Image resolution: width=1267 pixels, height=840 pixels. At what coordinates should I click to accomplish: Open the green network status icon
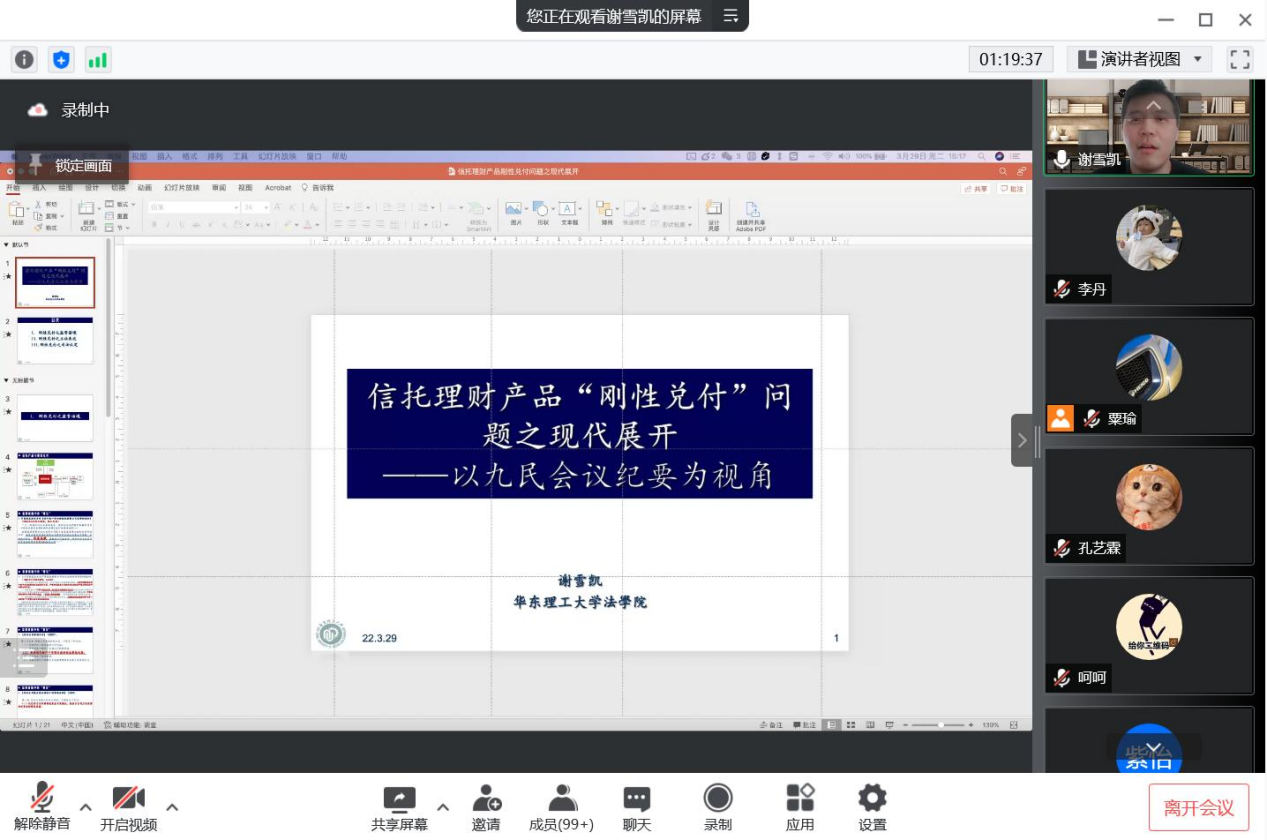(x=97, y=60)
